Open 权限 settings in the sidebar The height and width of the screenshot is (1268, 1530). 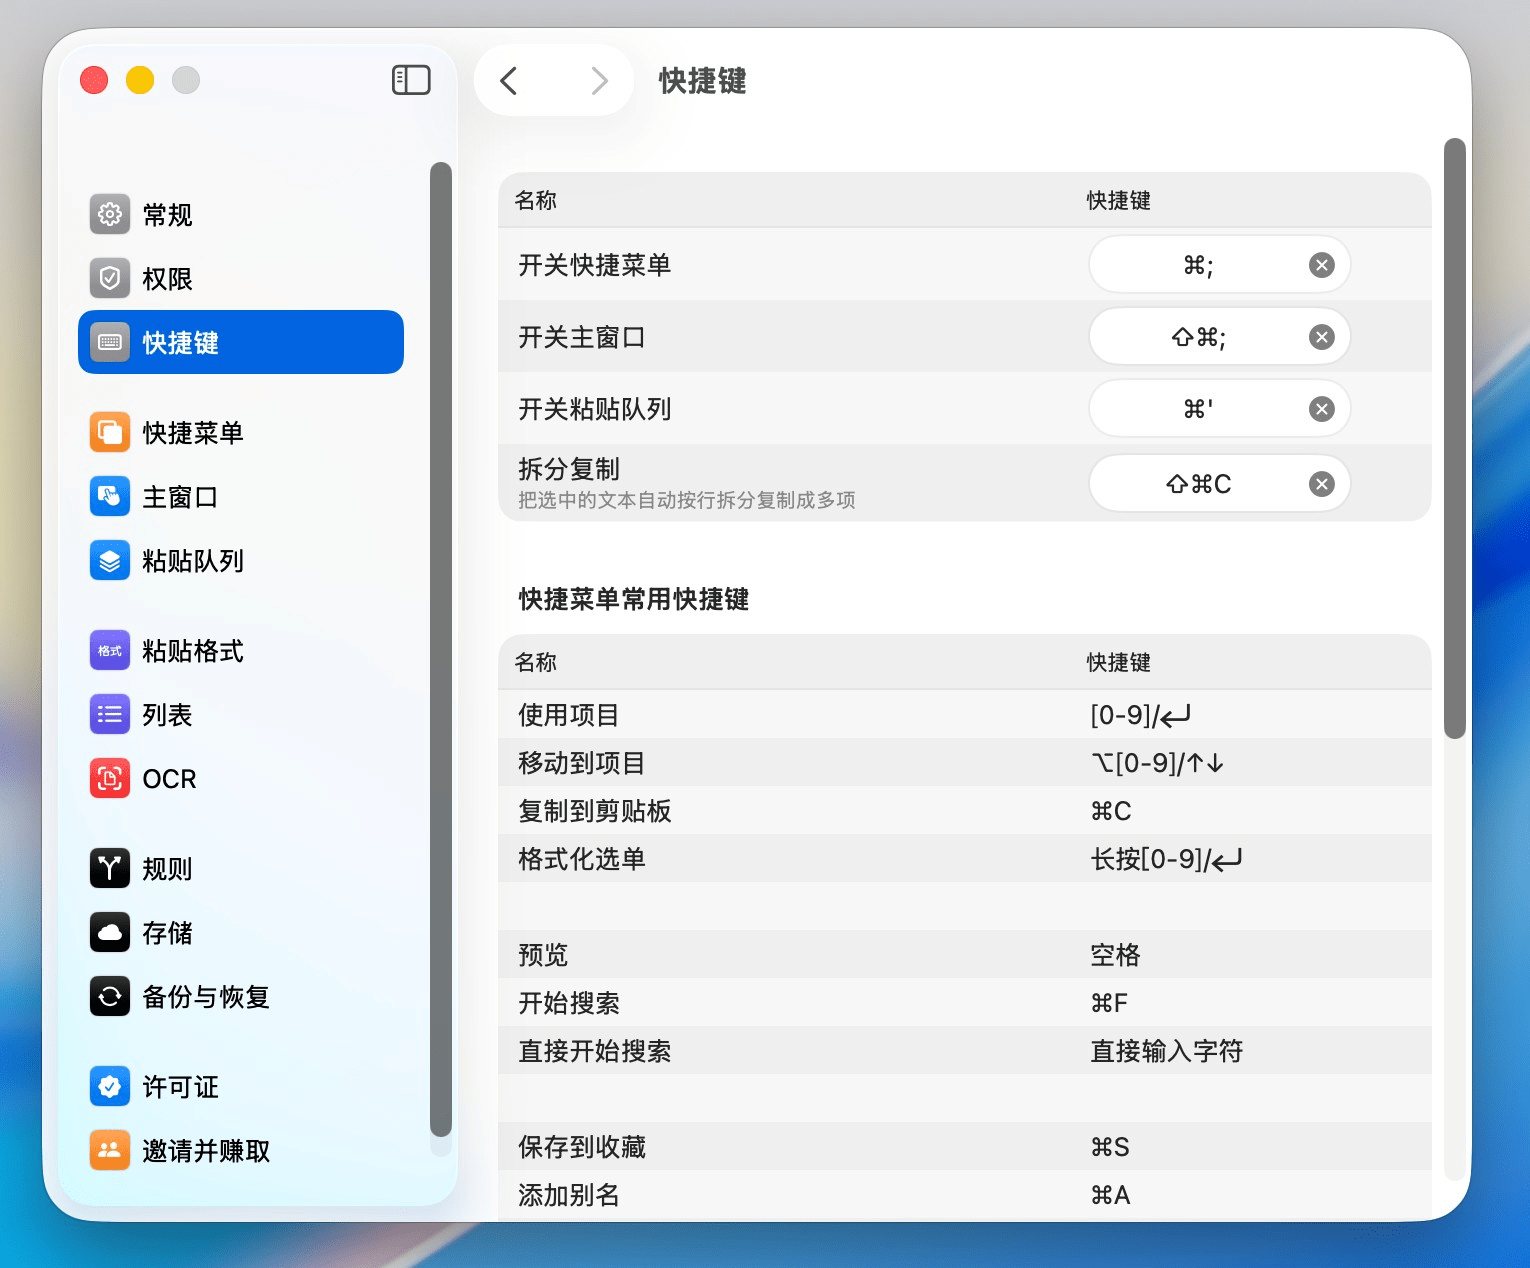click(166, 278)
